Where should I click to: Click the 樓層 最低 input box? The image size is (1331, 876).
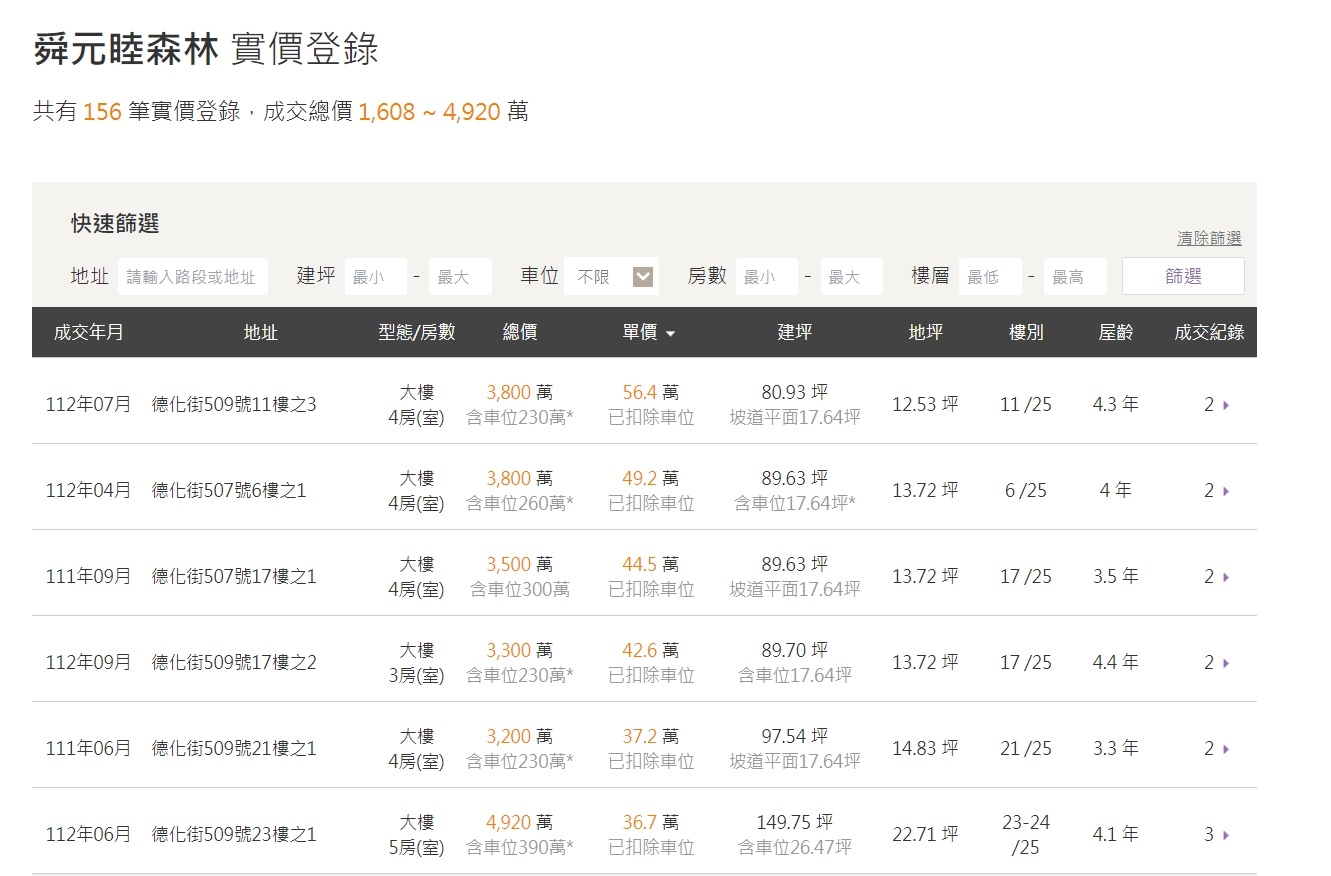pyautogui.click(x=989, y=275)
